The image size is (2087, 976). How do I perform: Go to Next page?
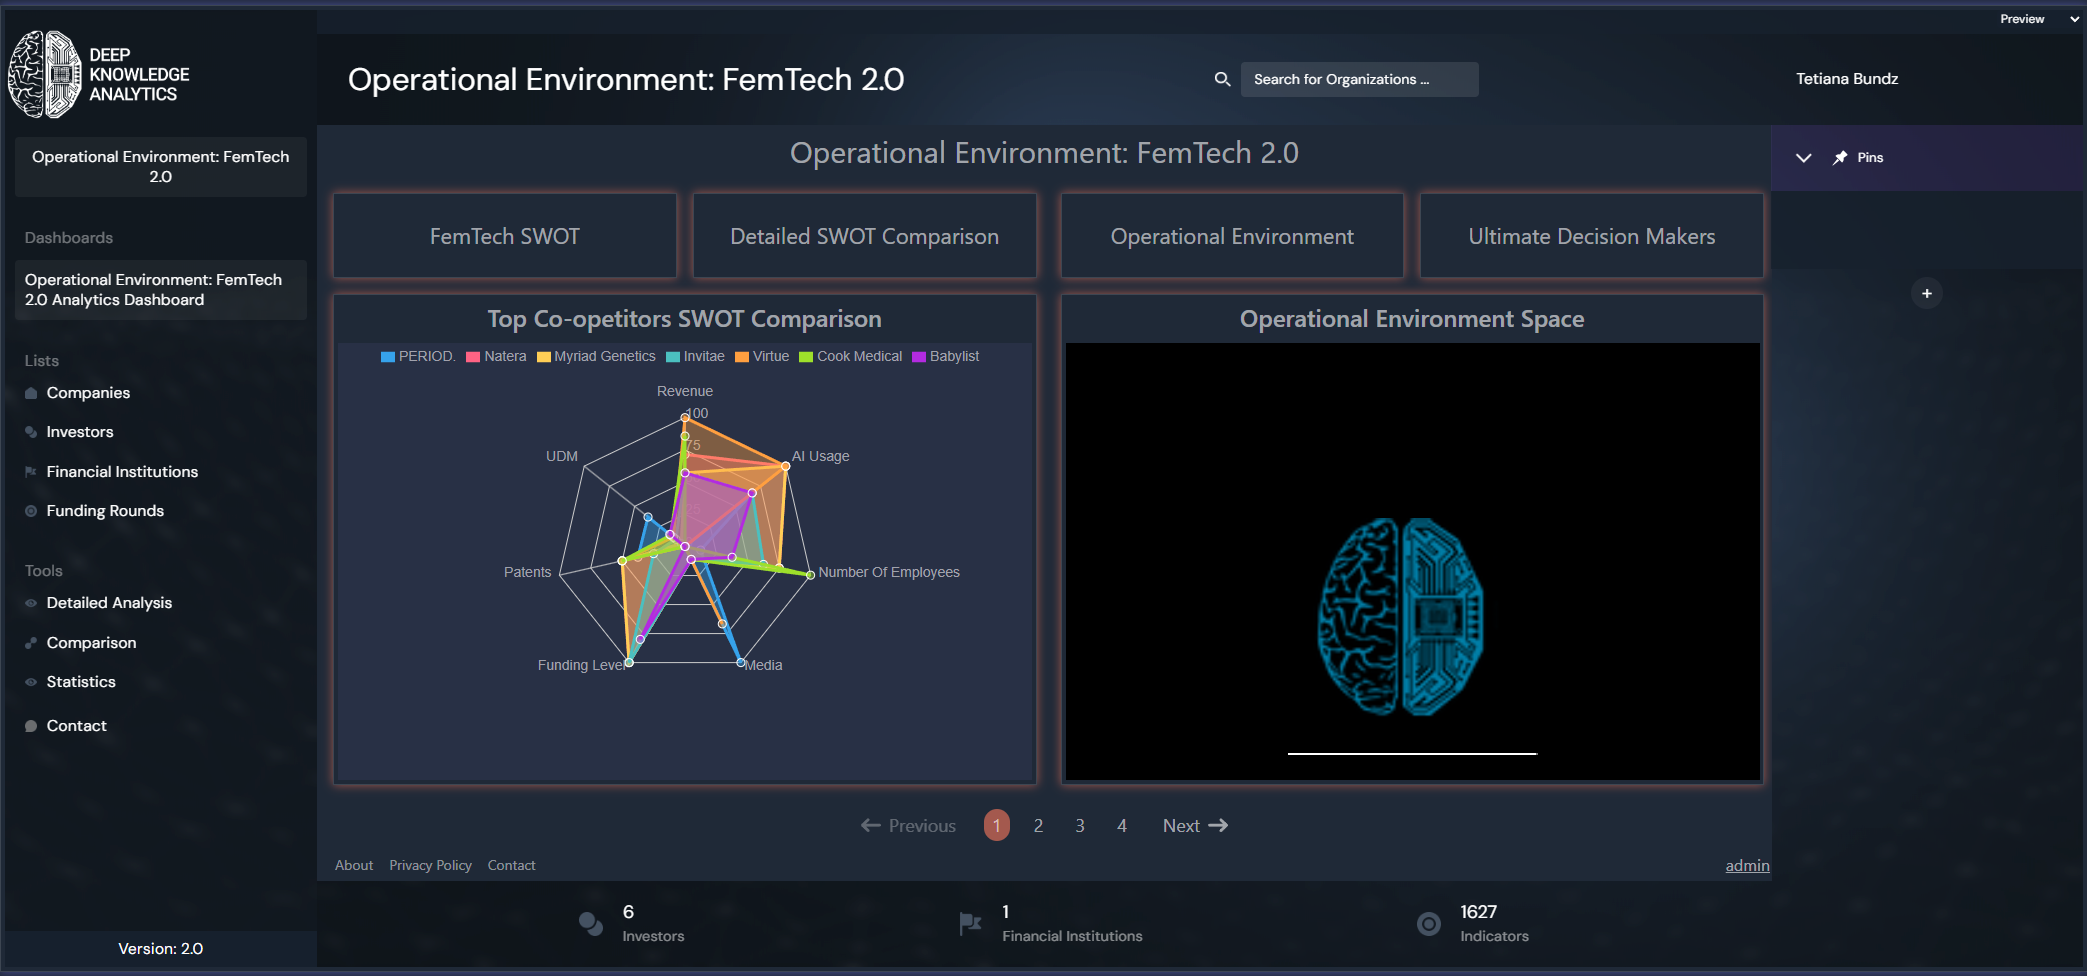(1195, 826)
